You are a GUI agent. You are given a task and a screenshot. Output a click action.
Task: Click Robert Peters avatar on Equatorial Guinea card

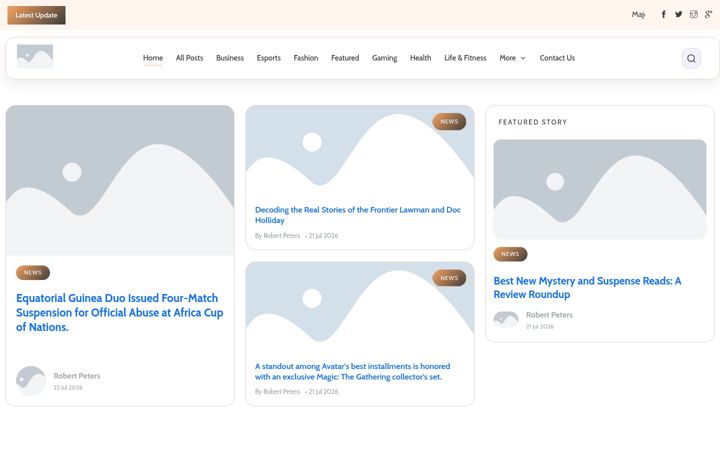click(31, 381)
